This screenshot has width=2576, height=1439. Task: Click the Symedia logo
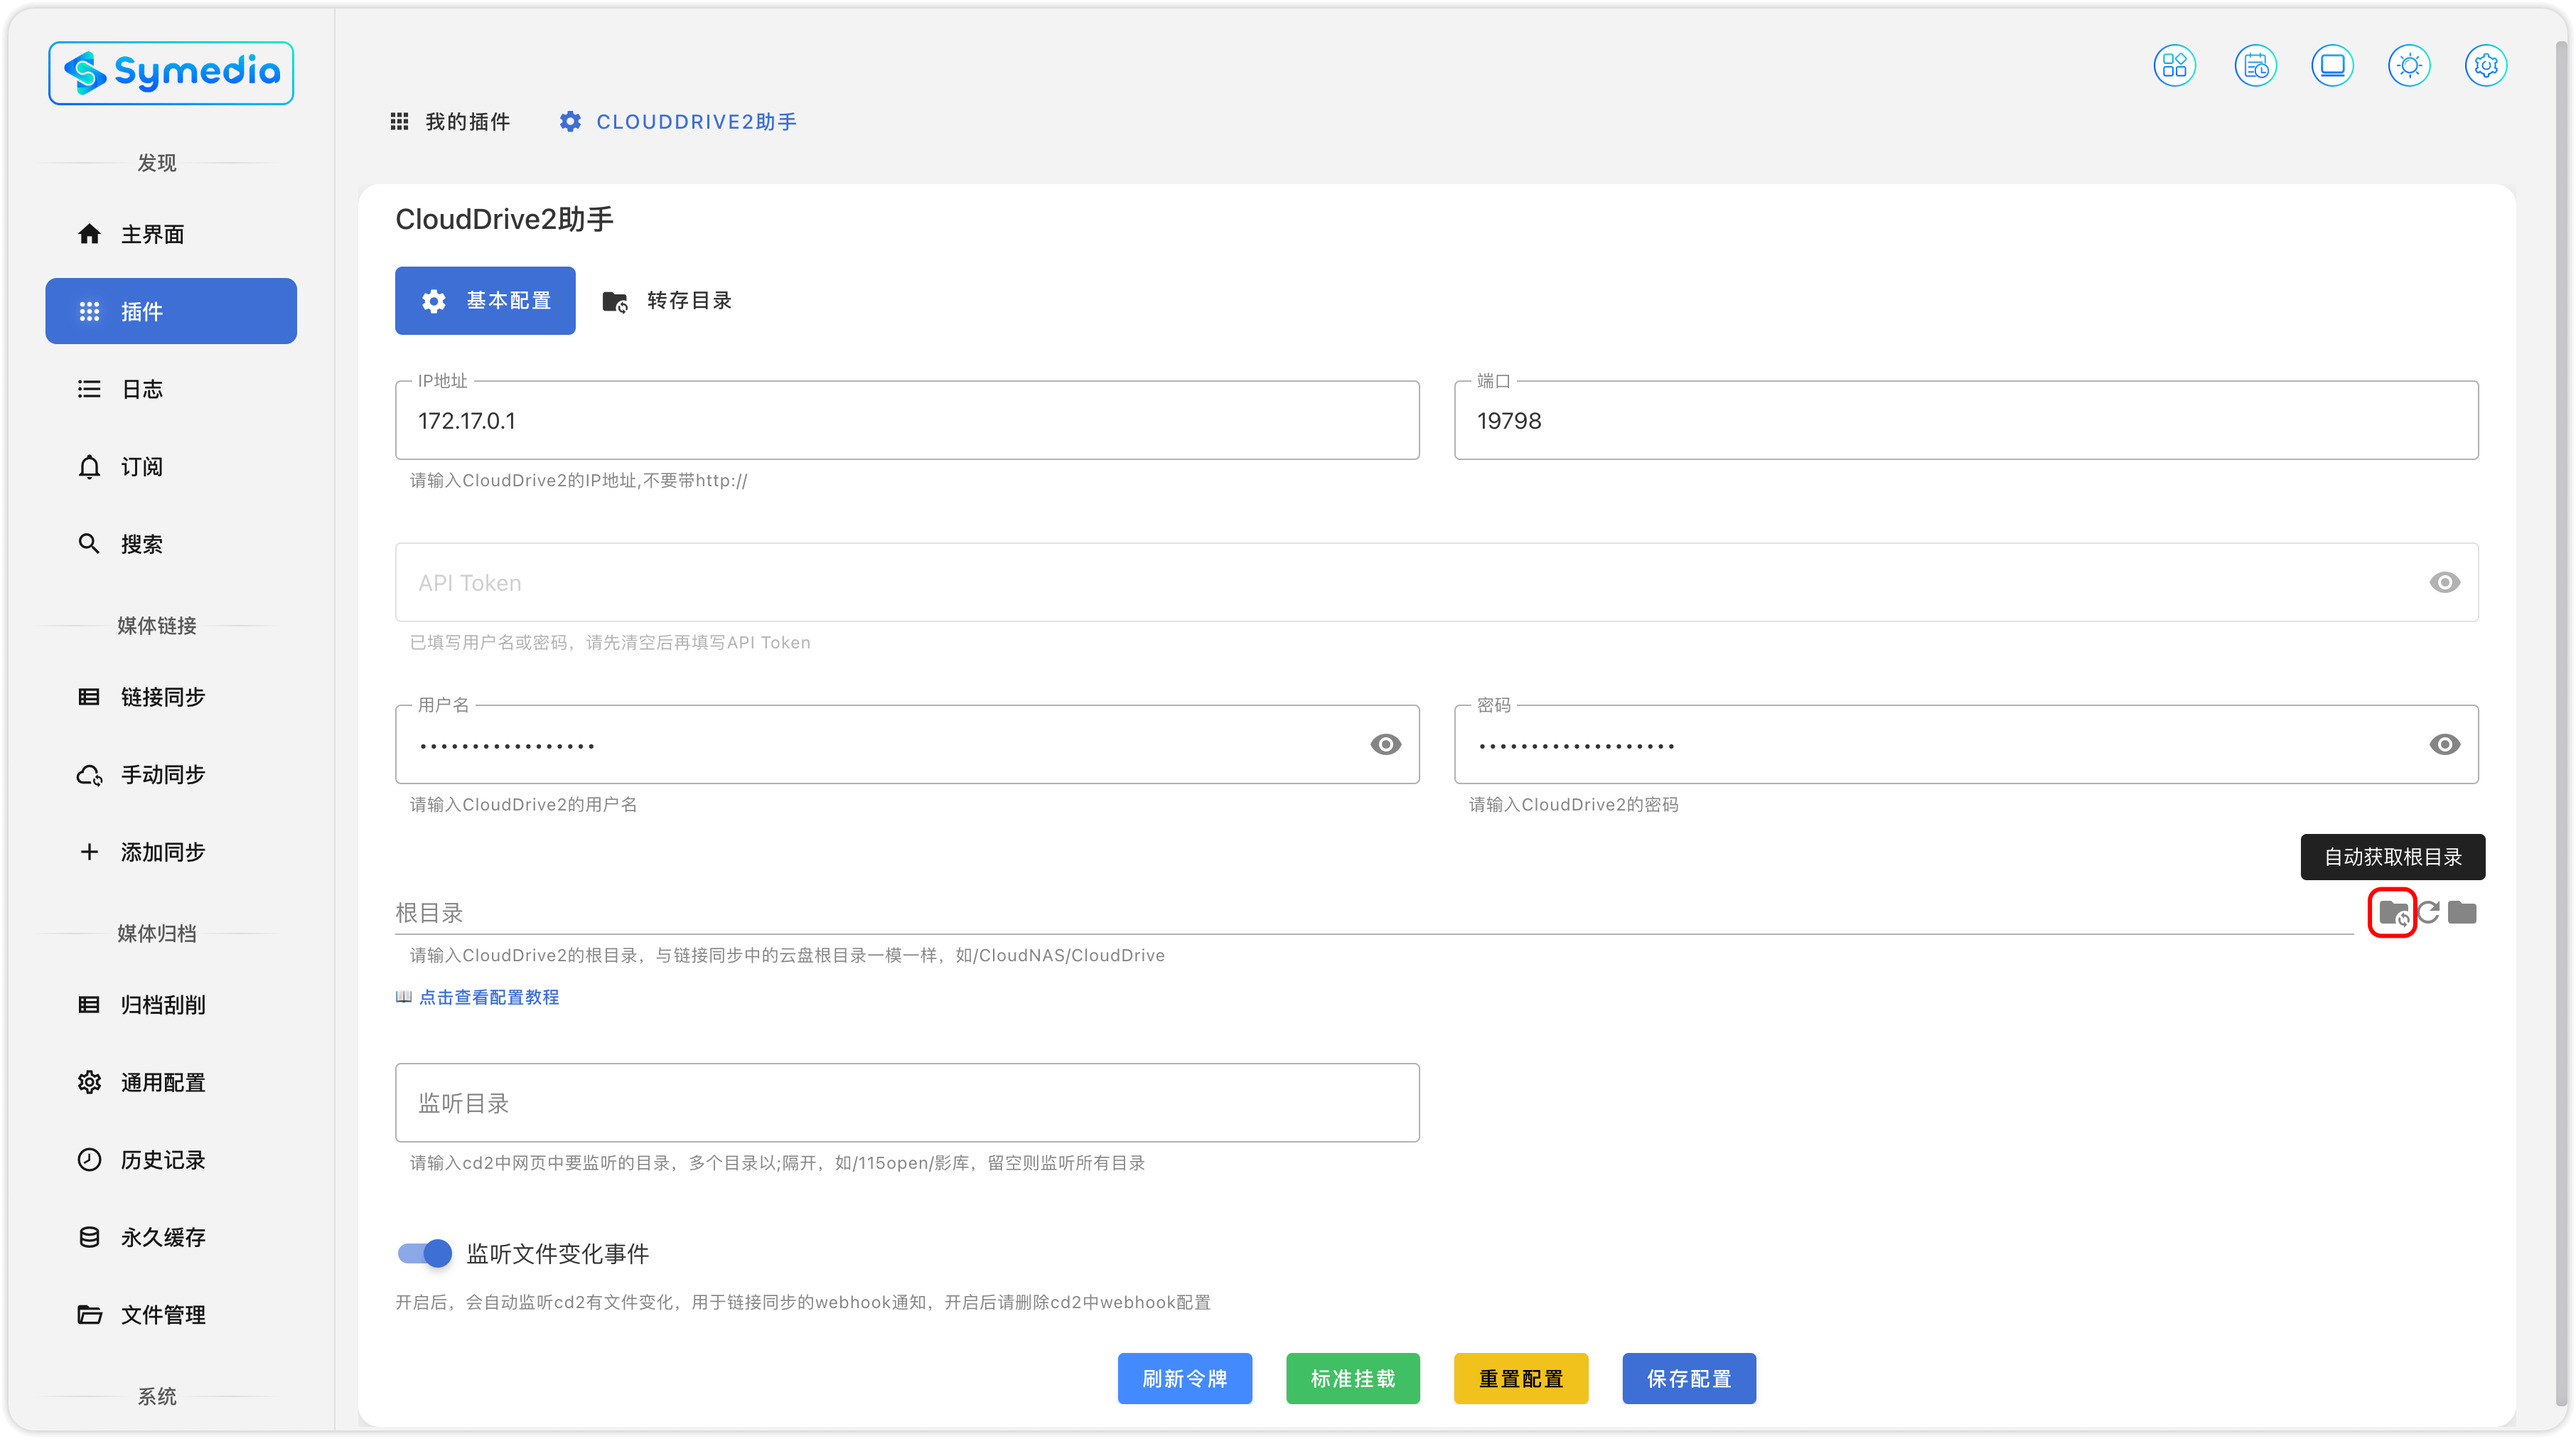click(171, 73)
